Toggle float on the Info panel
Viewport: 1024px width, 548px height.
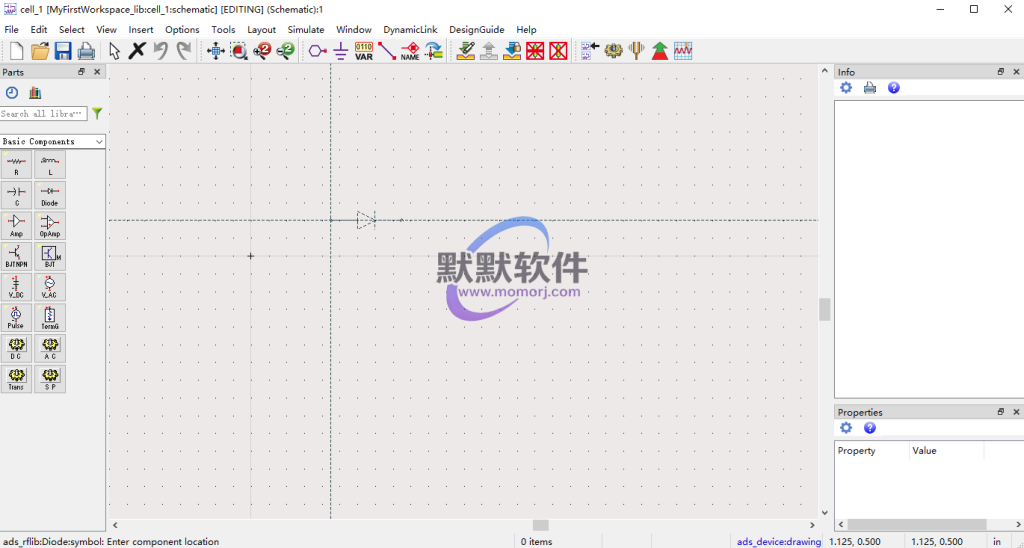(x=1000, y=72)
